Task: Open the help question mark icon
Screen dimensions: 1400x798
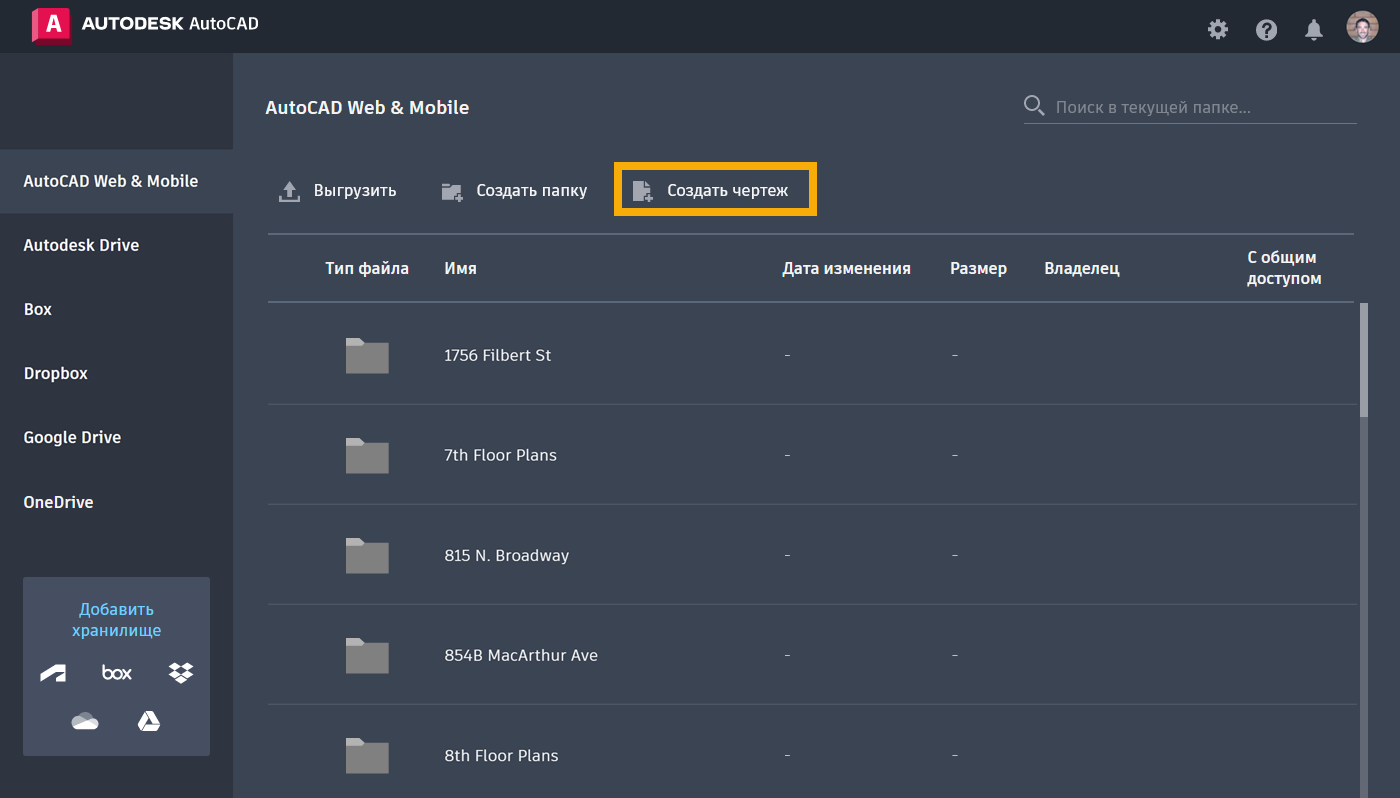Action: pyautogui.click(x=1267, y=29)
